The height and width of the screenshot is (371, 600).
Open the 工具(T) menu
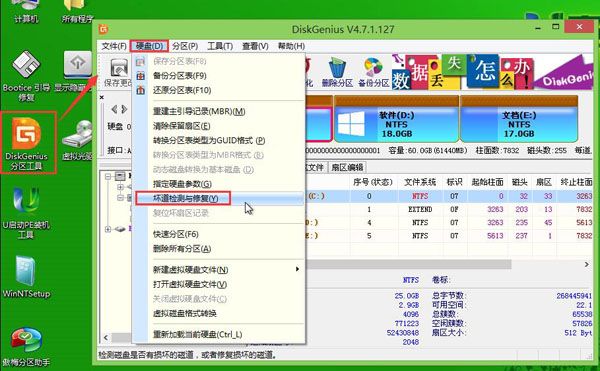tap(220, 46)
